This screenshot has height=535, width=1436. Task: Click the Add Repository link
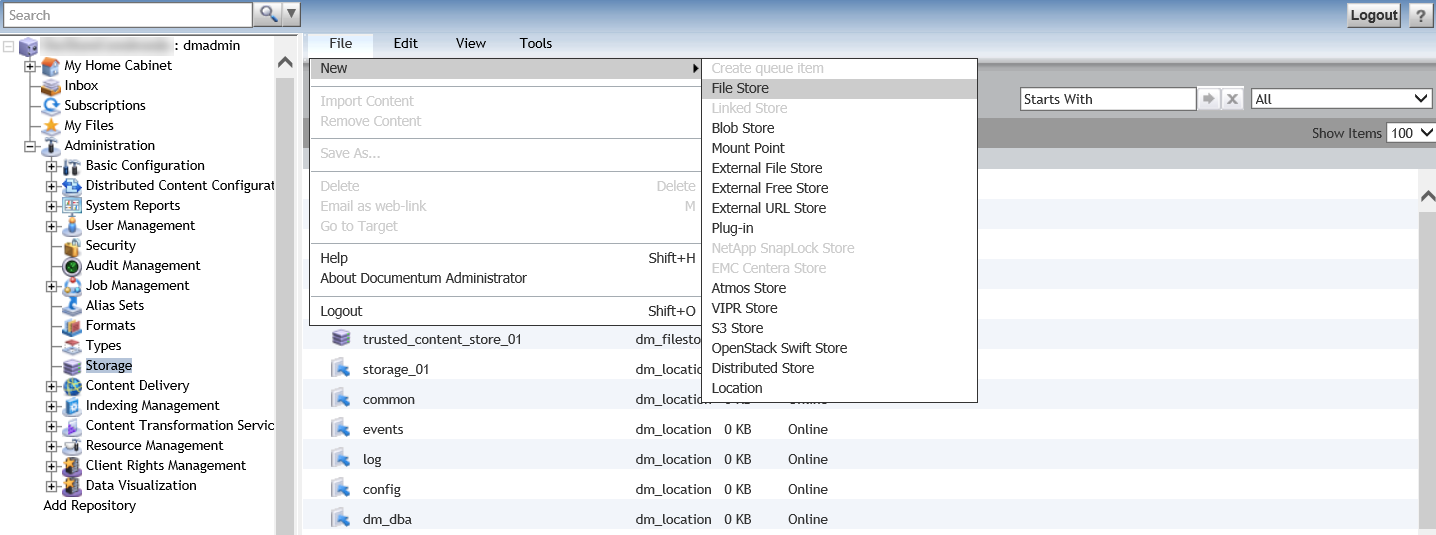click(90, 506)
